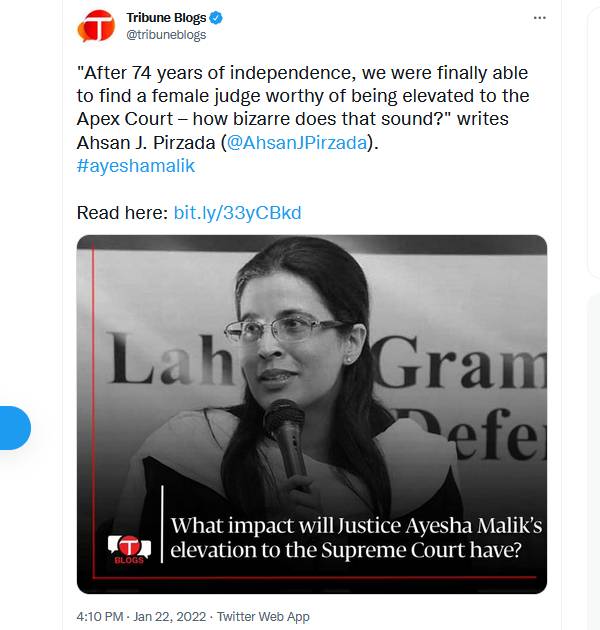
Task: Click the "Read here:" text
Action: point(122,212)
